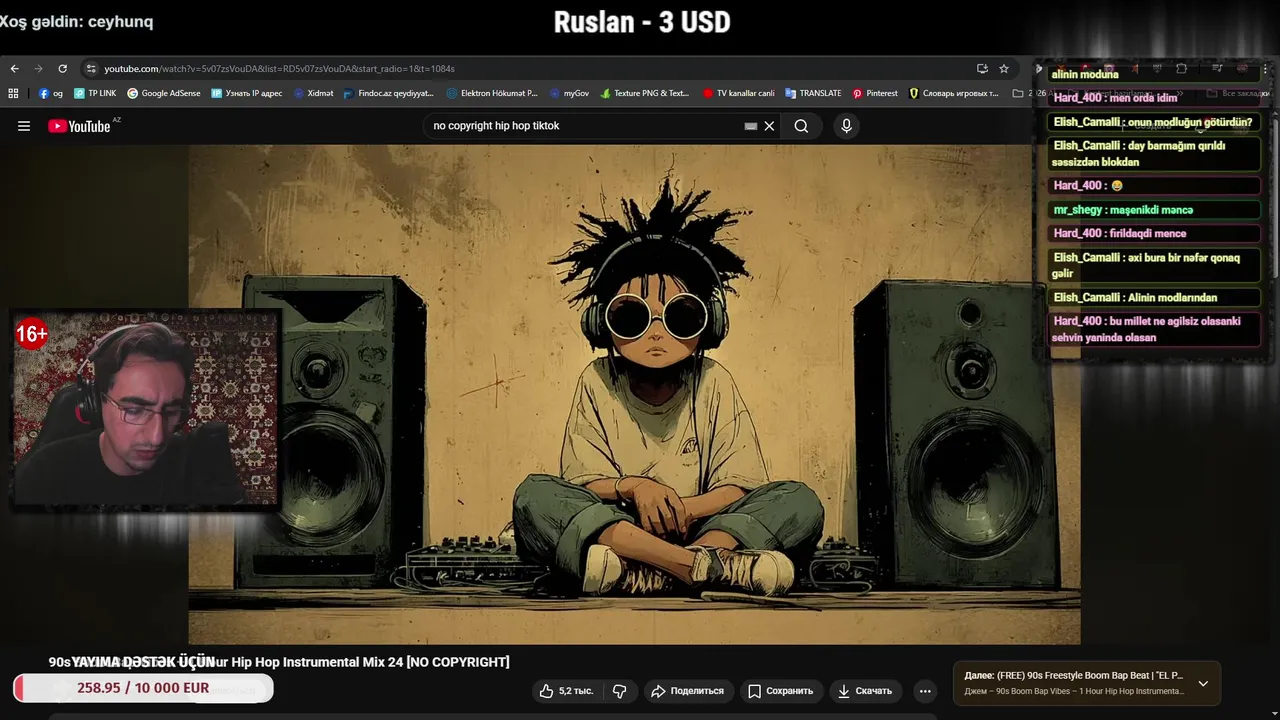Start voice search with the microphone icon
Image resolution: width=1280 pixels, height=720 pixels.
pos(846,126)
